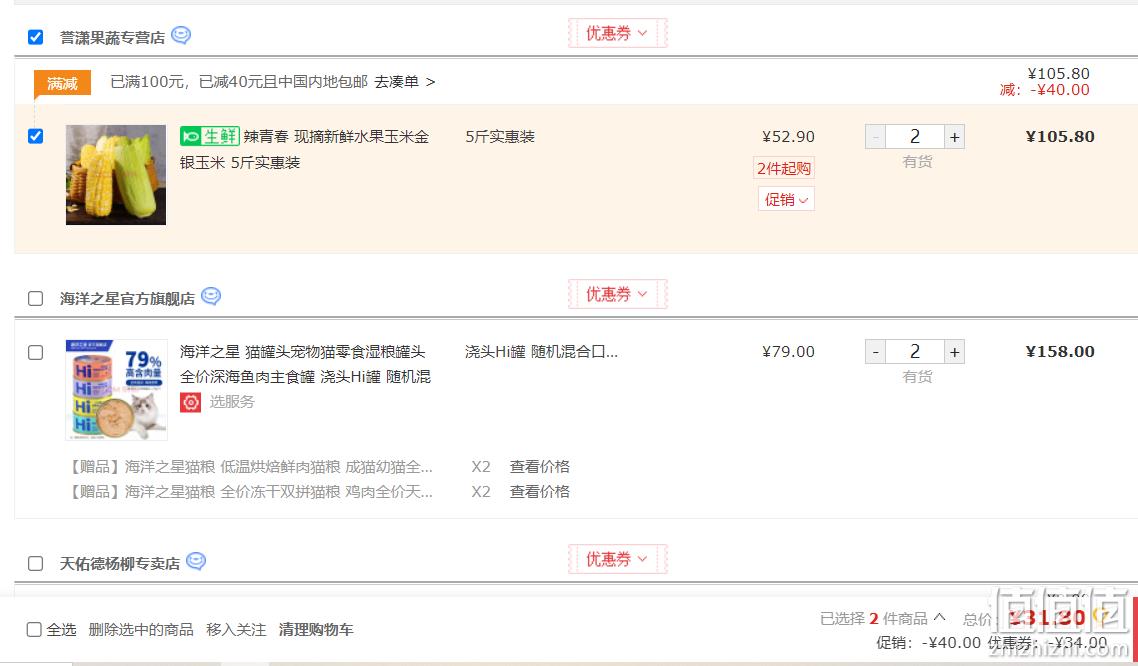Viewport: 1138px width, 666px height.
Task: Open the 低温烘焙鲜肉猫粮 gift item link
Action: [x=250, y=466]
